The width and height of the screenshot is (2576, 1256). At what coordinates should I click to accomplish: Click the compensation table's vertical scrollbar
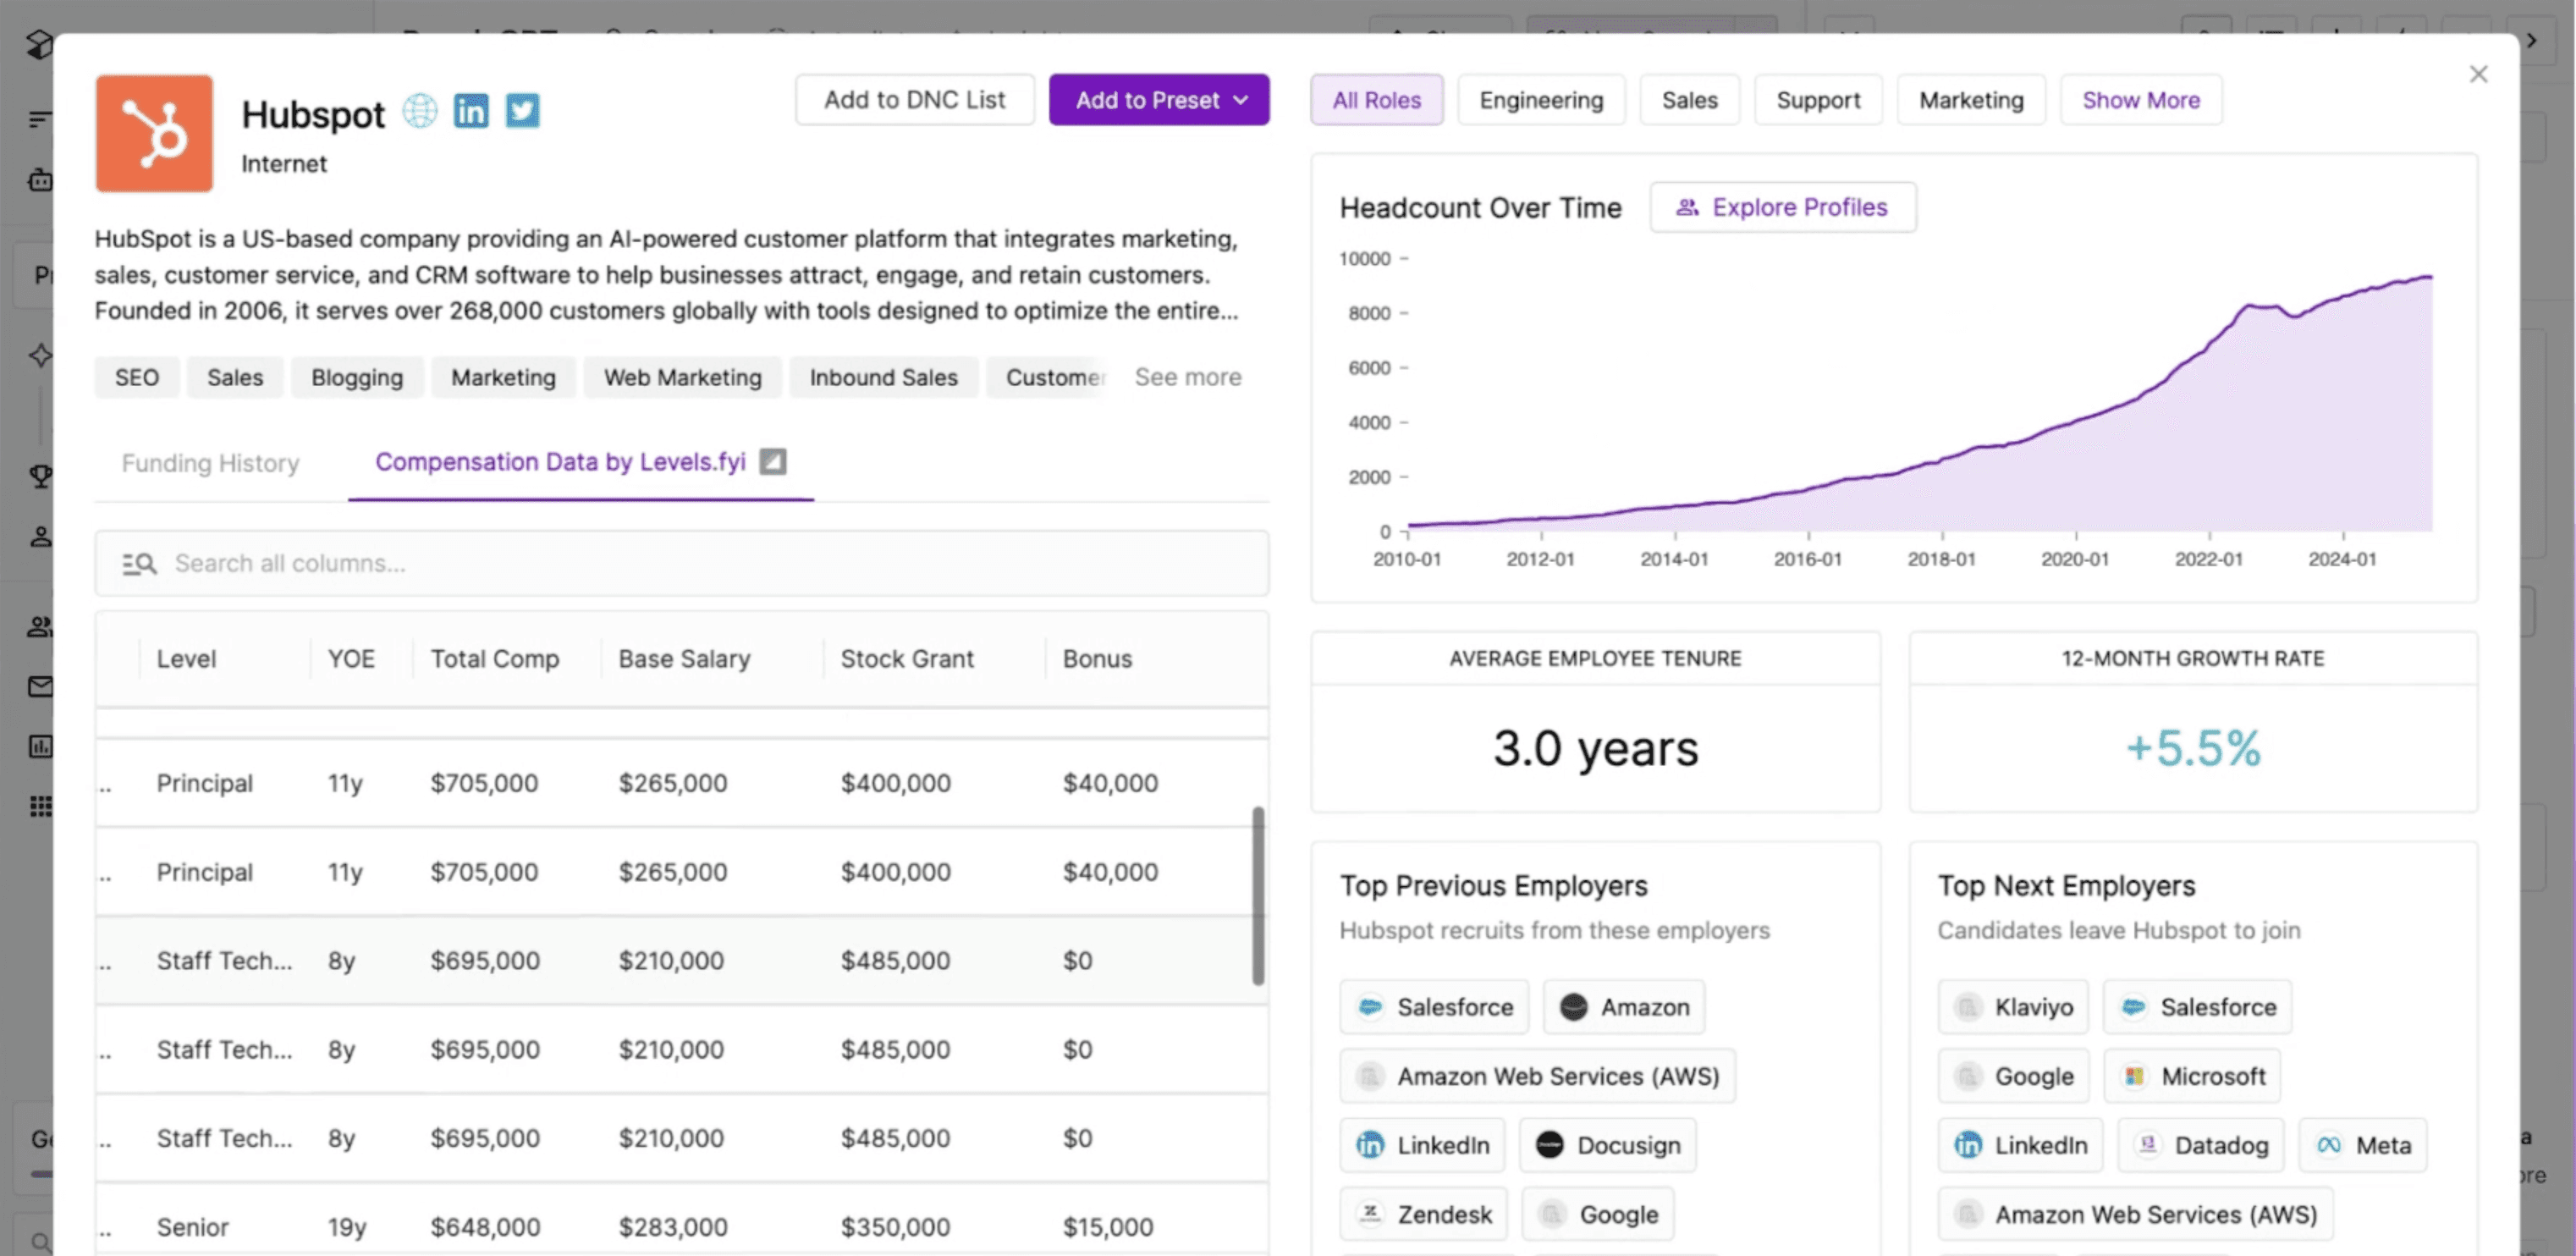(1258, 895)
